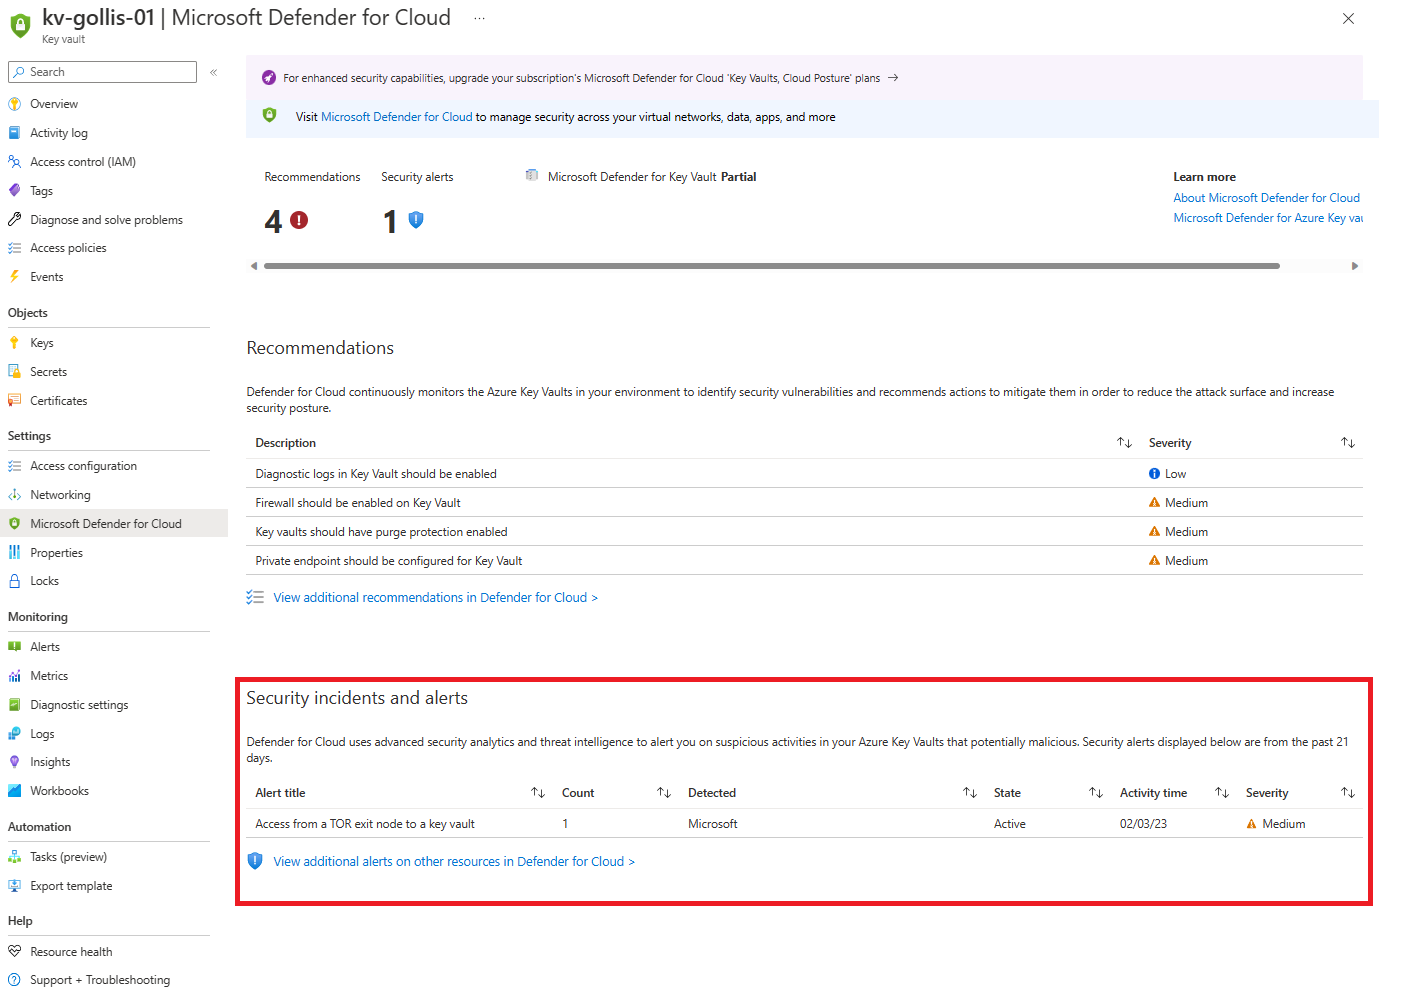Sort alerts by Activity time arrows
The image size is (1404, 989).
pos(1221,793)
